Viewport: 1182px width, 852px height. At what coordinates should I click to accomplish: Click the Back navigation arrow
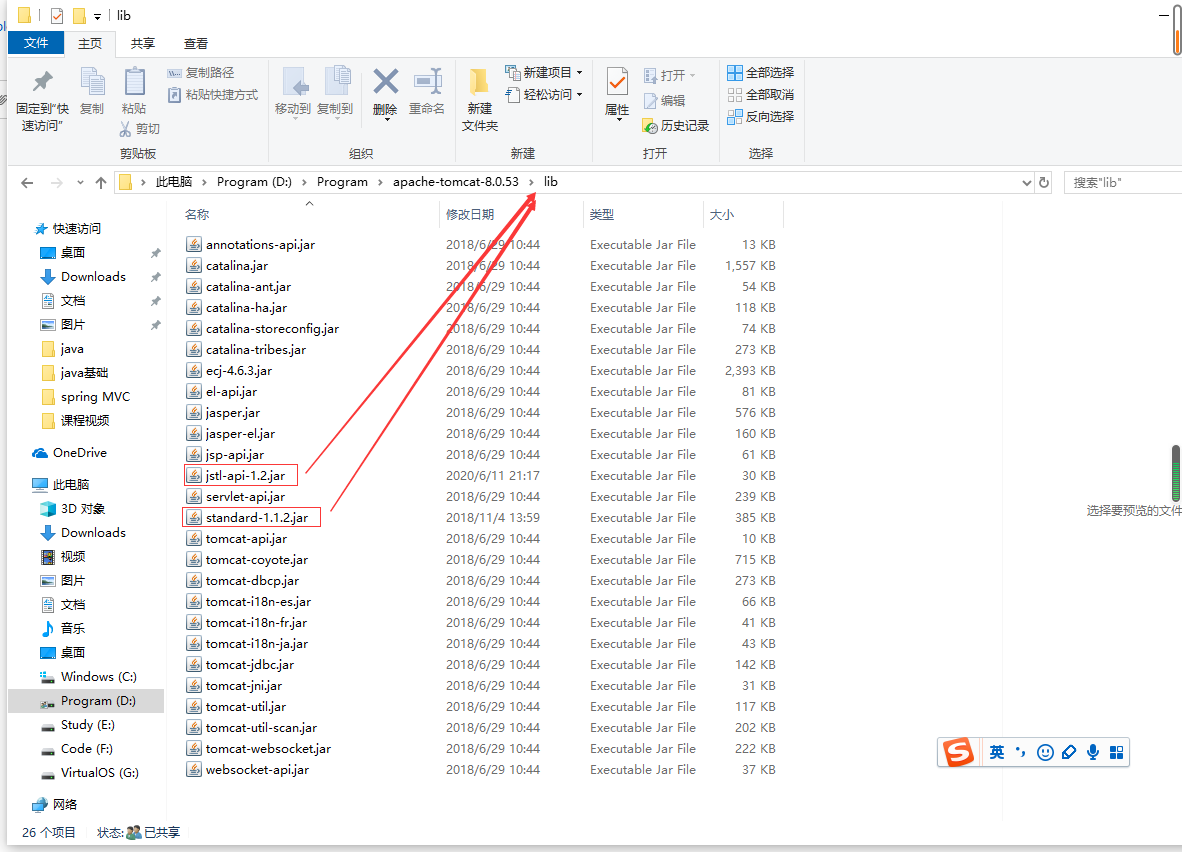[x=27, y=182]
